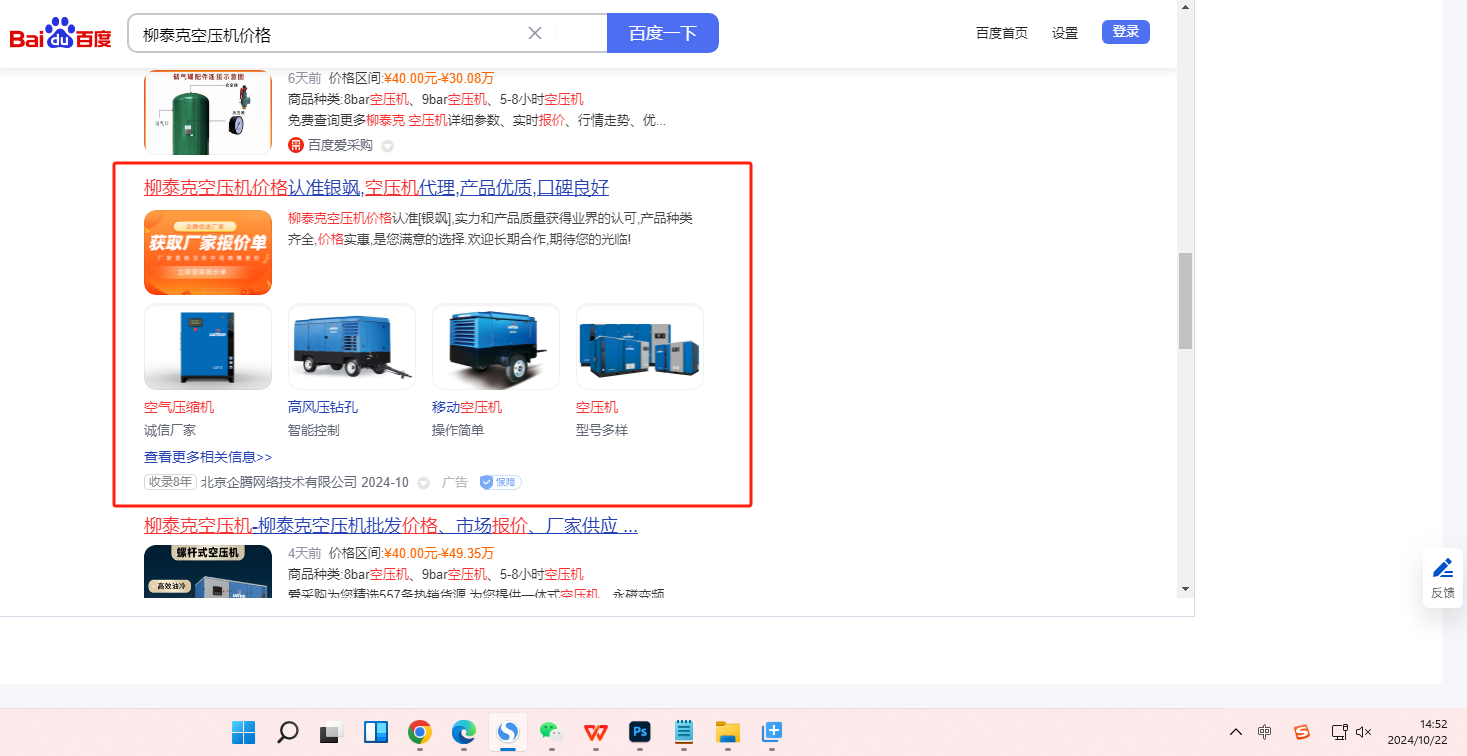Launch Google Chrome from taskbar
This screenshot has width=1467, height=756.
click(x=419, y=732)
